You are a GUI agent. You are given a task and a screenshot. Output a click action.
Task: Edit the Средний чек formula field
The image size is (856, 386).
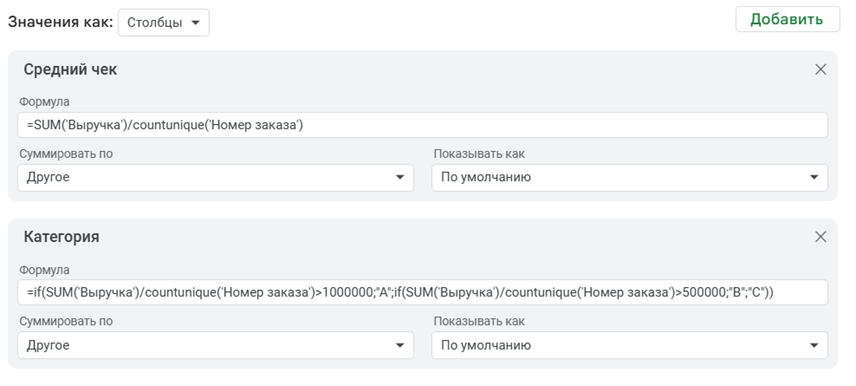423,125
